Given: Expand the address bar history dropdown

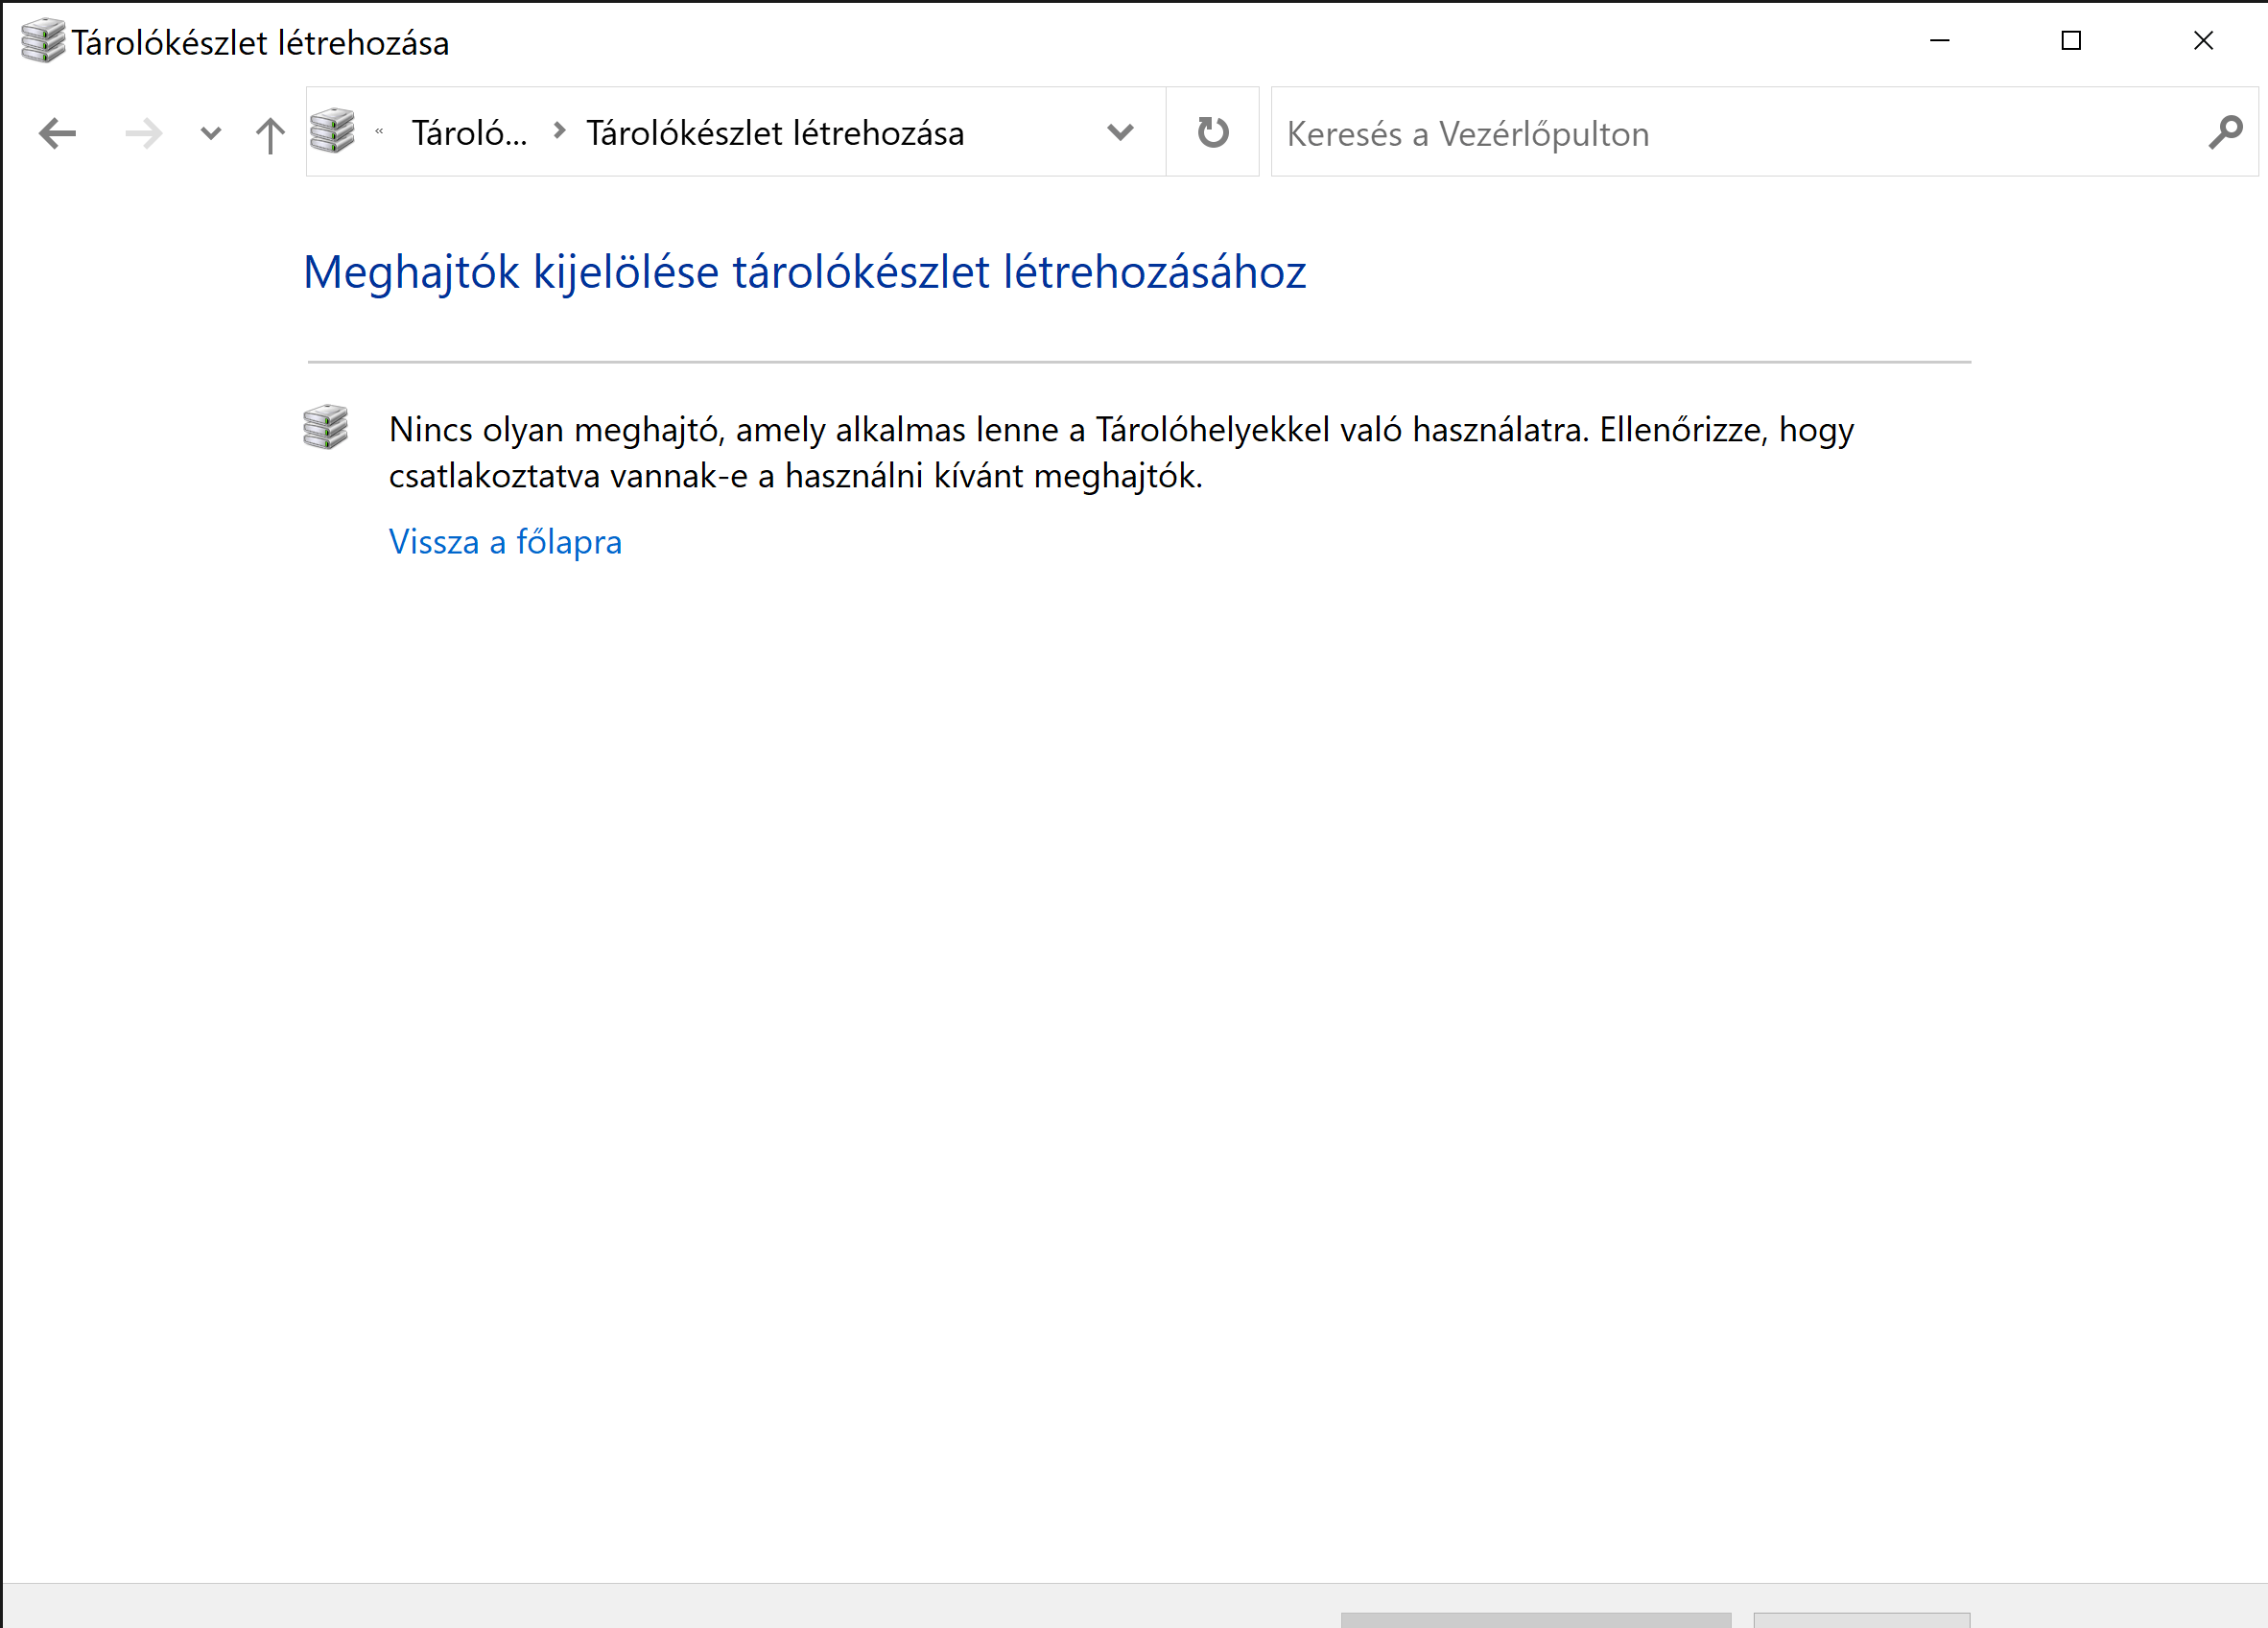Looking at the screenshot, I should 1120,132.
